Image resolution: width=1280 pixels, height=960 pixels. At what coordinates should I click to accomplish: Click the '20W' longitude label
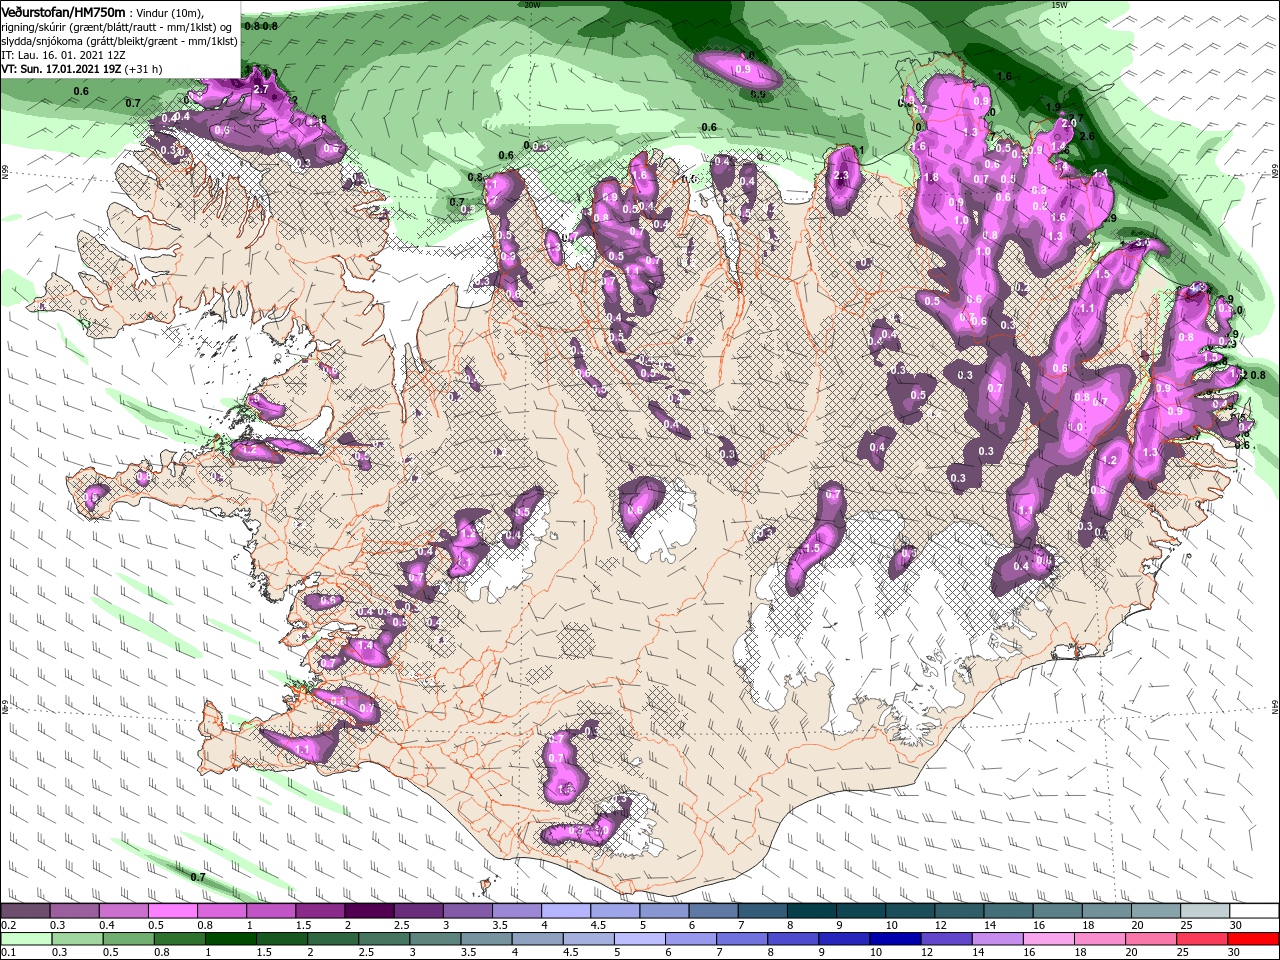(531, 5)
